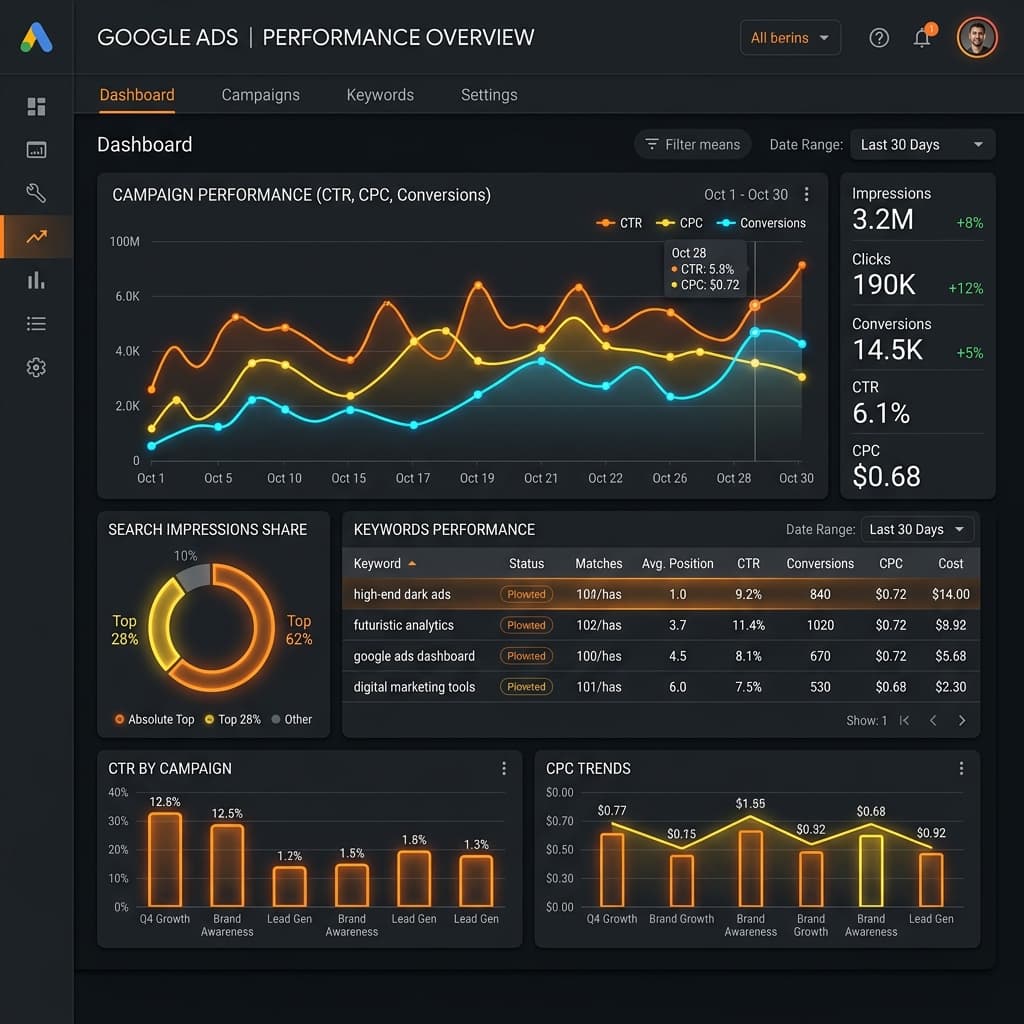
Task: Open CPC Trends three-dot menu
Action: (961, 768)
